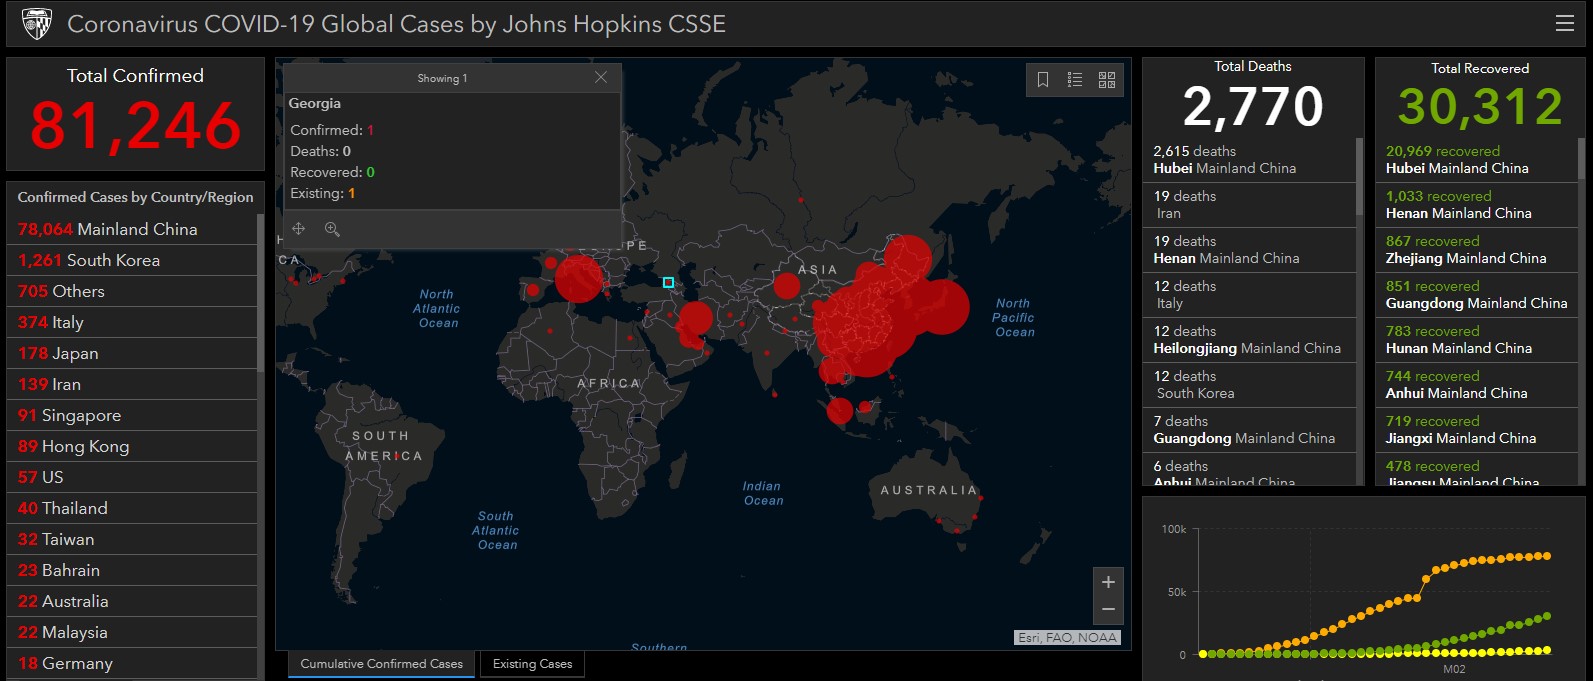Click the deaths list scrollbar
The height and width of the screenshot is (681, 1593).
click(1359, 176)
